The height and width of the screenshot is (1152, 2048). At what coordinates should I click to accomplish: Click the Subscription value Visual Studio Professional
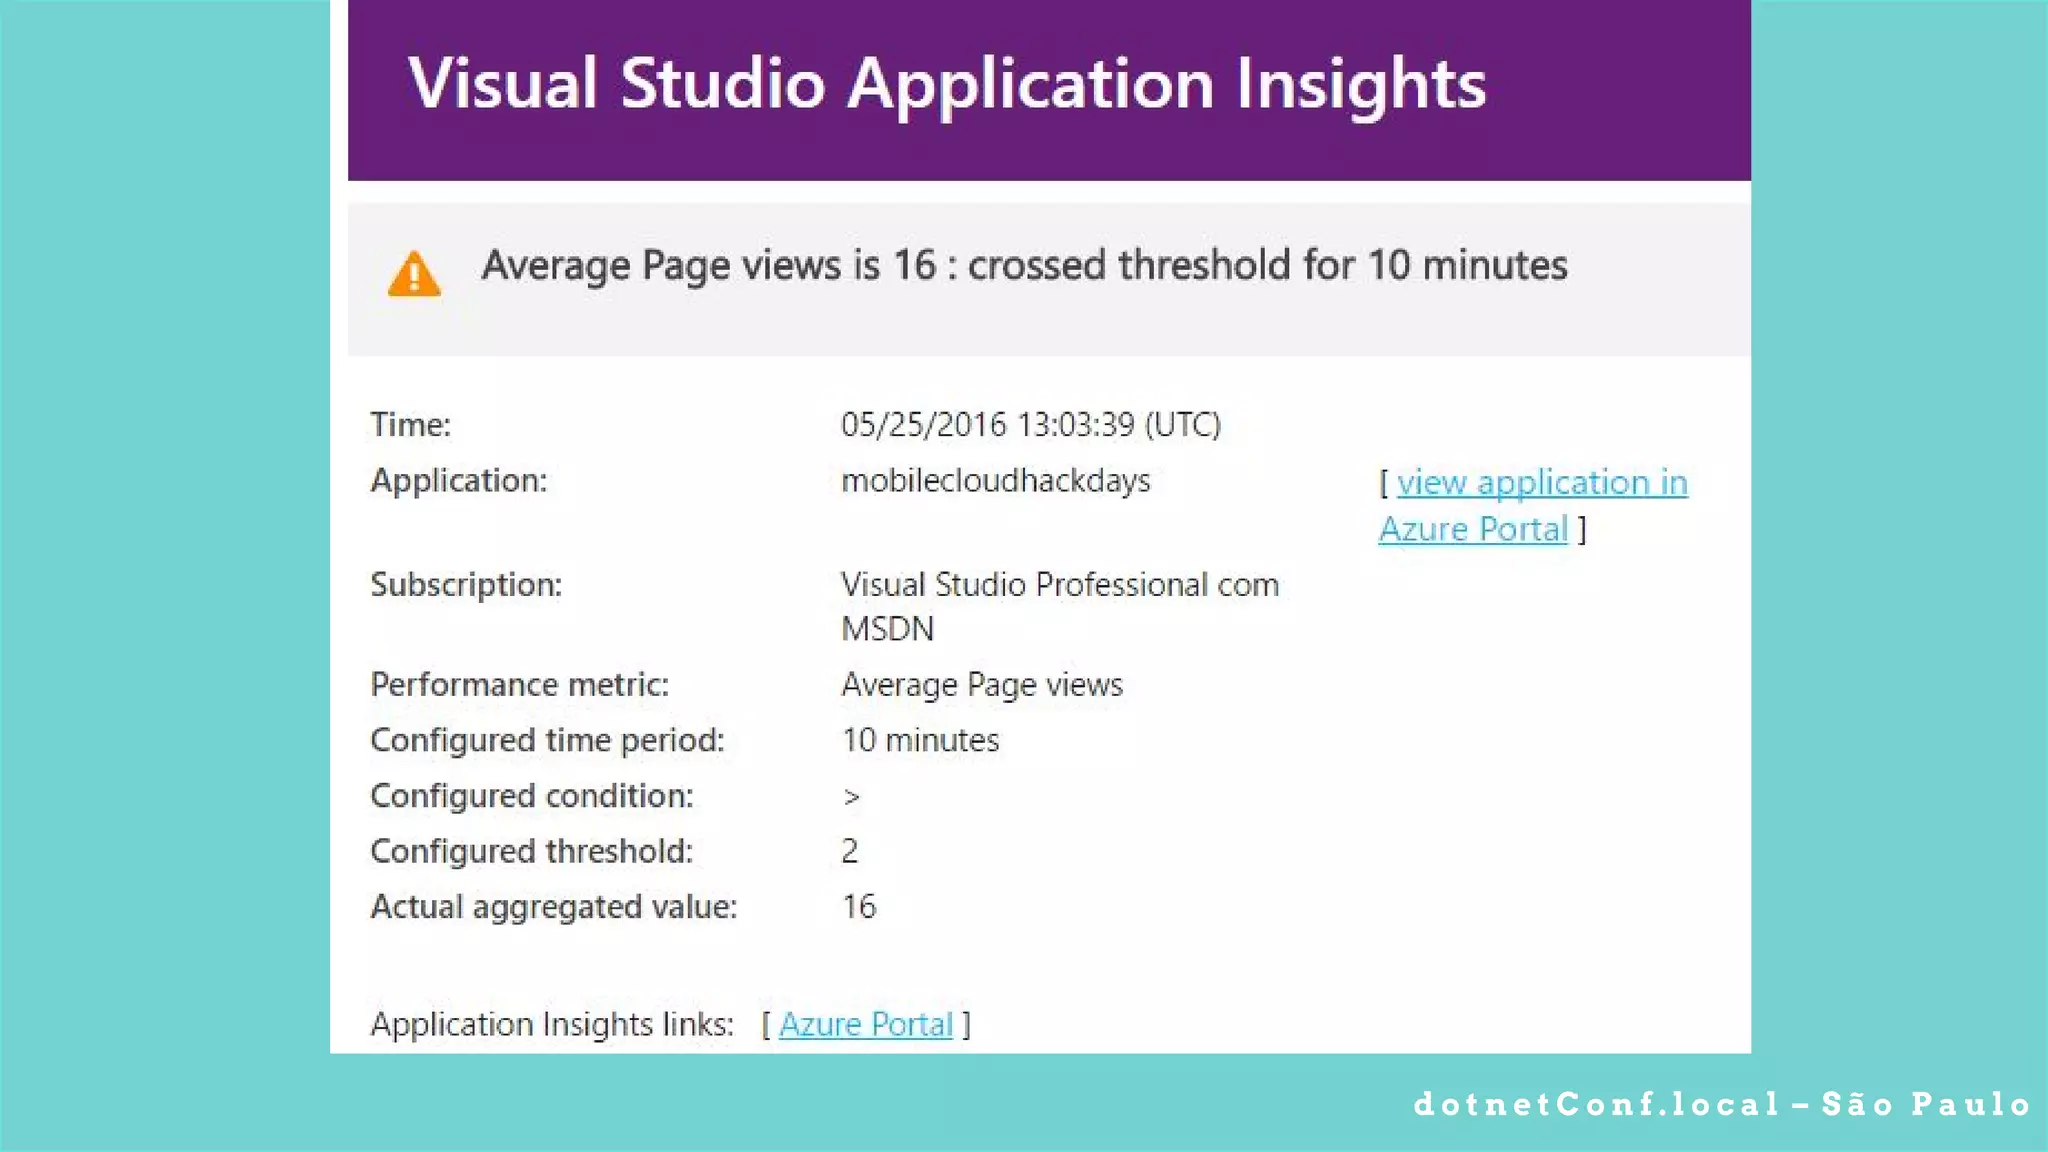[1059, 584]
